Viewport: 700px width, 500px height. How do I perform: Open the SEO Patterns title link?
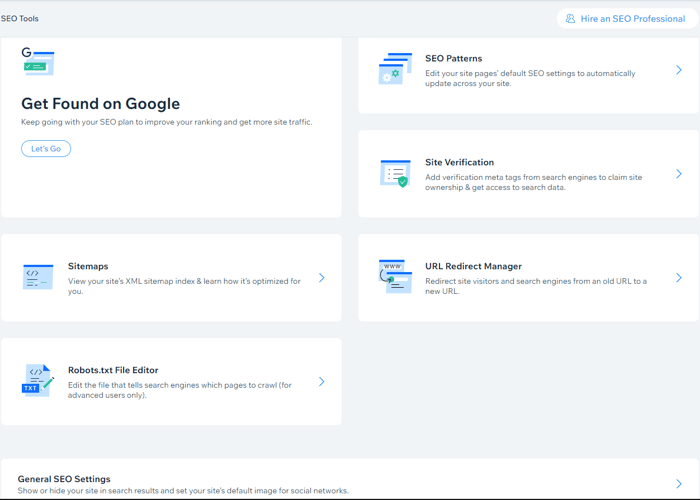click(x=454, y=58)
